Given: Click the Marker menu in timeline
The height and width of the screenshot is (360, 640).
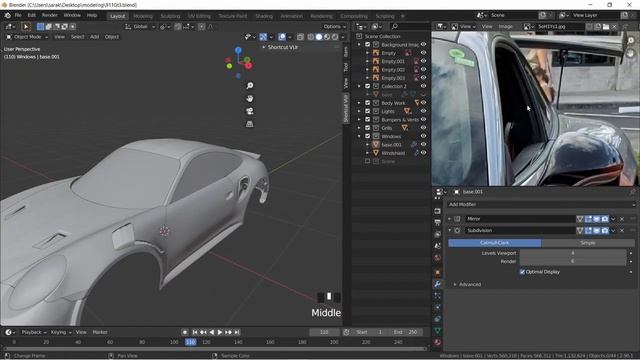Looking at the screenshot, I should (100, 332).
